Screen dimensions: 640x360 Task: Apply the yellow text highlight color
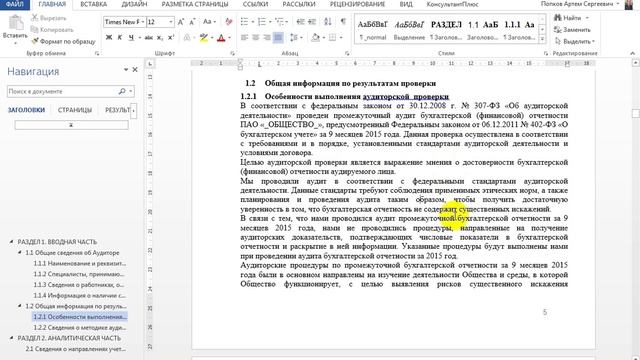click(204, 38)
